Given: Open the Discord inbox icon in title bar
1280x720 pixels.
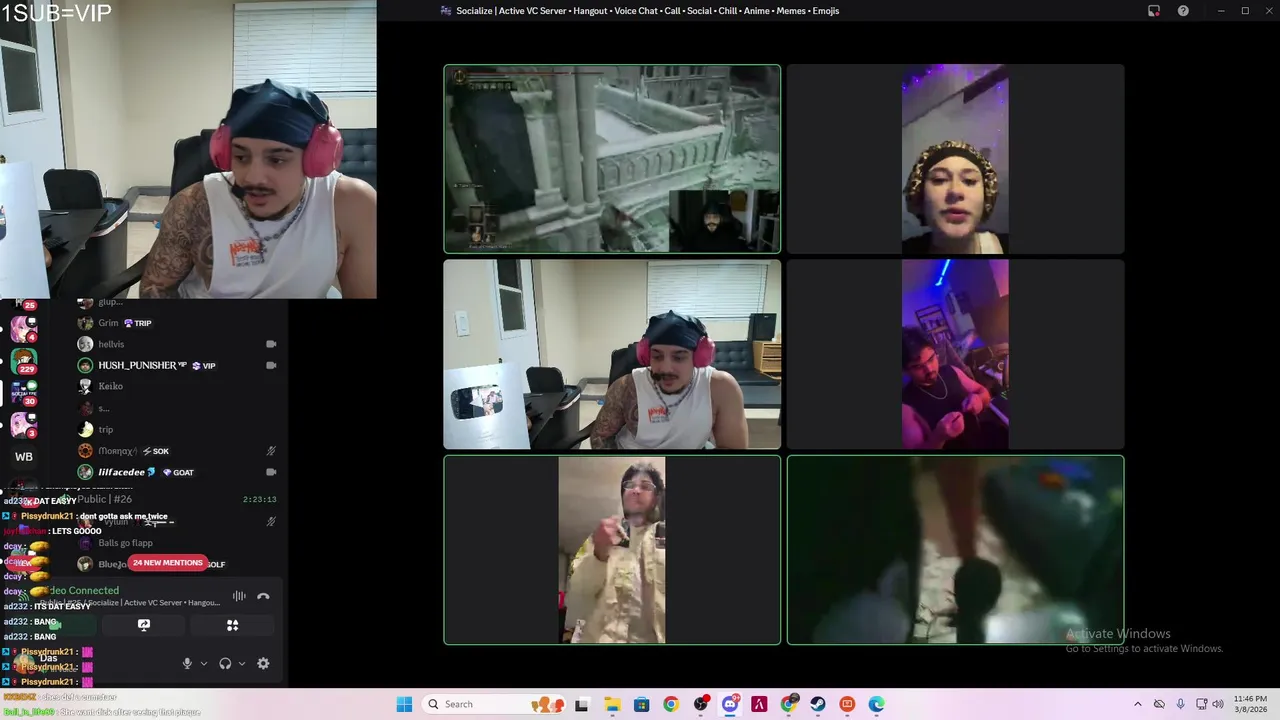Looking at the screenshot, I should coord(1154,11).
